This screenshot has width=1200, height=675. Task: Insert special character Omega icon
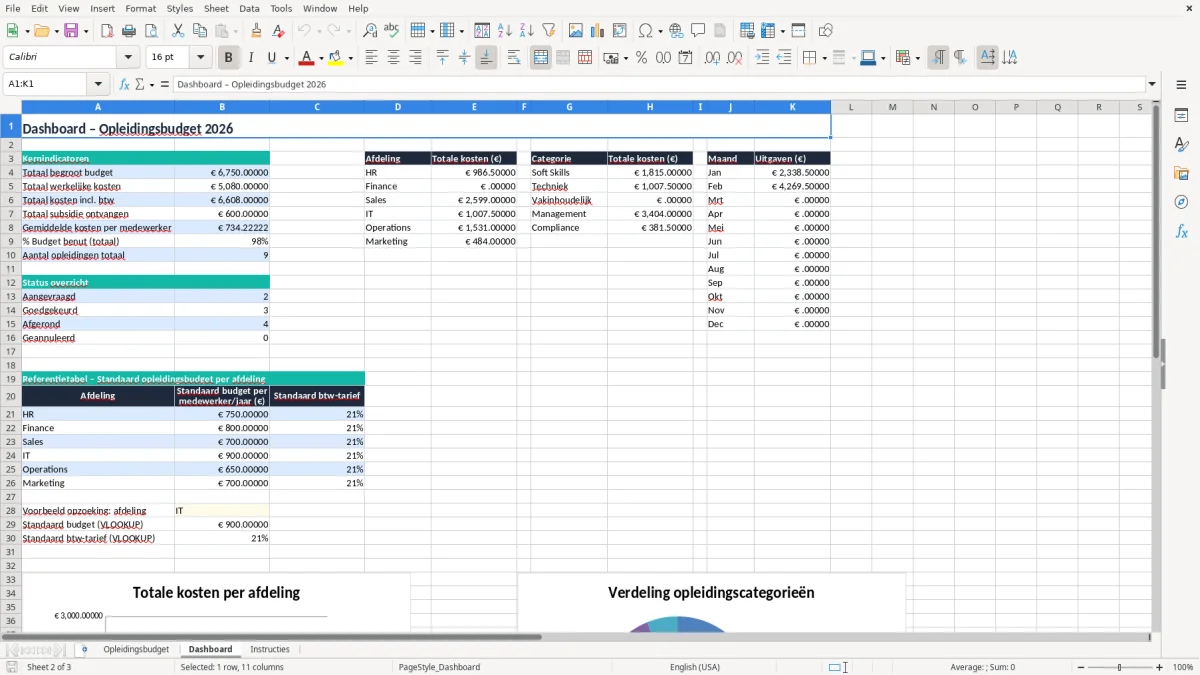(645, 31)
